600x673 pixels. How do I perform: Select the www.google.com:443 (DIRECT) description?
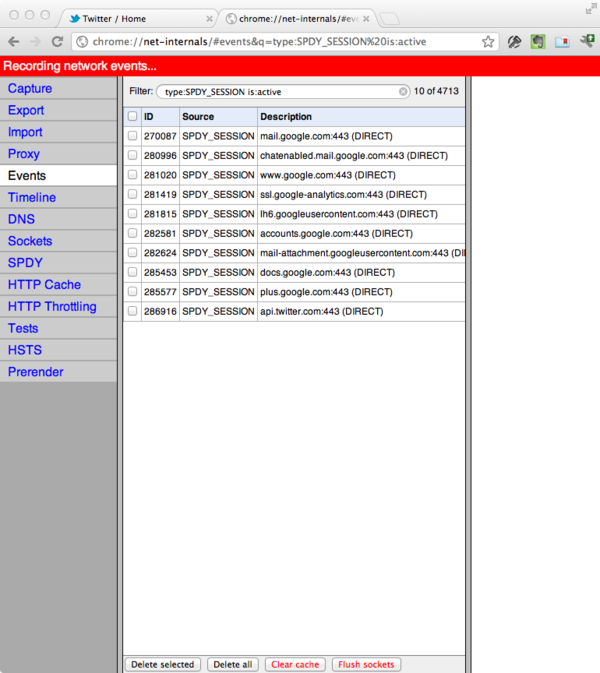[x=327, y=175]
